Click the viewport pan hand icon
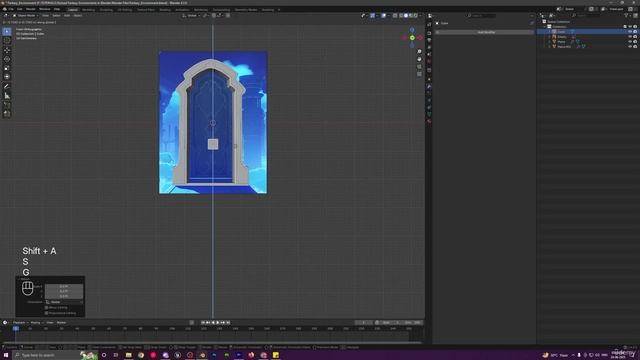The image size is (640, 360). [x=419, y=59]
